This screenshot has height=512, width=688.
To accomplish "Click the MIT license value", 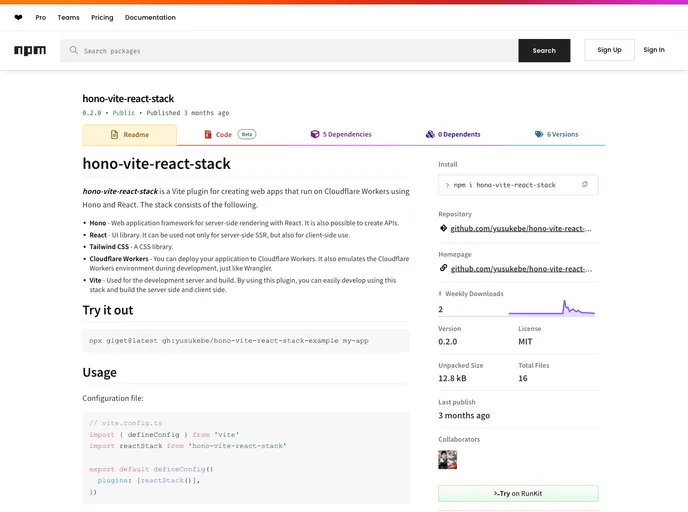I will point(525,341).
